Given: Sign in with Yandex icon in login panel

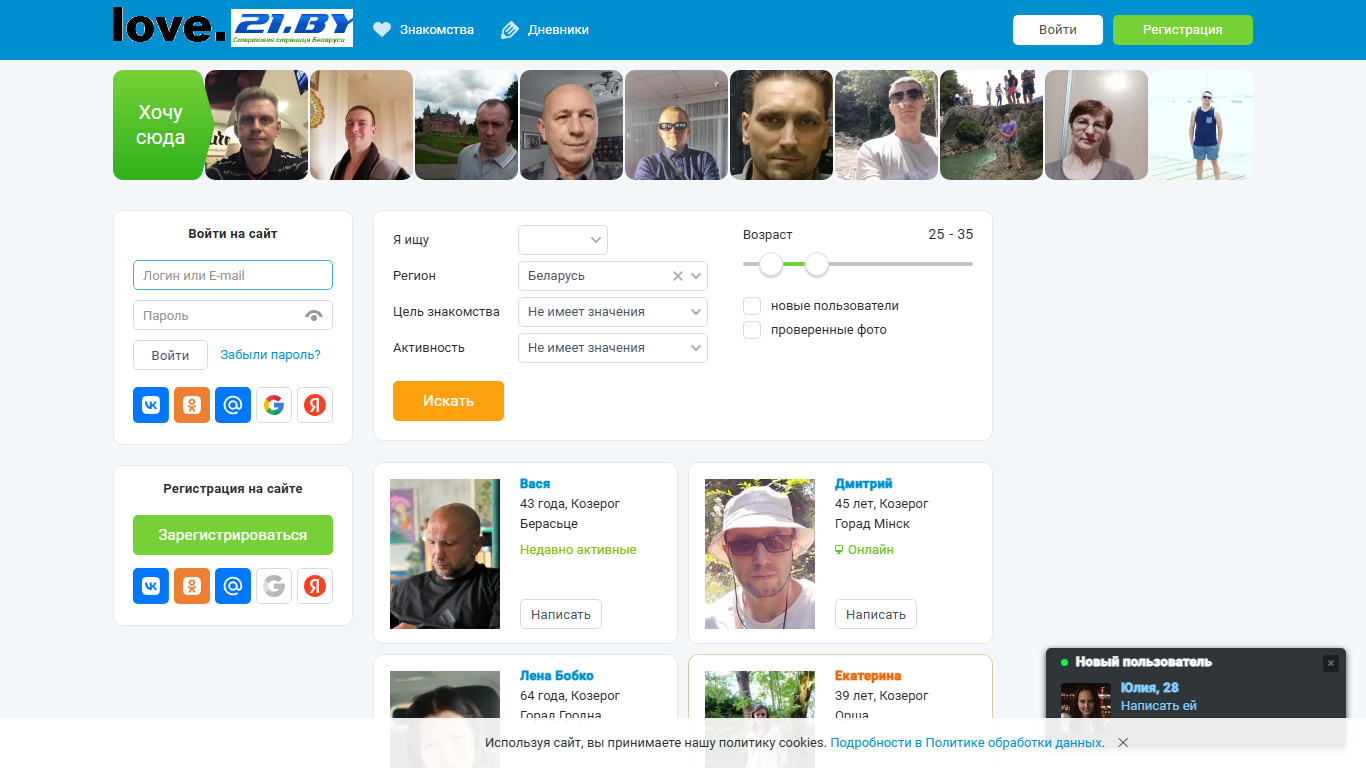Looking at the screenshot, I should click(x=315, y=405).
